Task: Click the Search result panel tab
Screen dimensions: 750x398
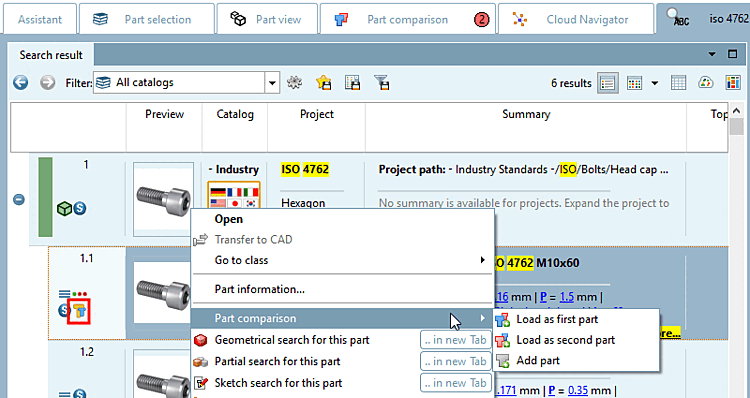Action: coord(51,55)
